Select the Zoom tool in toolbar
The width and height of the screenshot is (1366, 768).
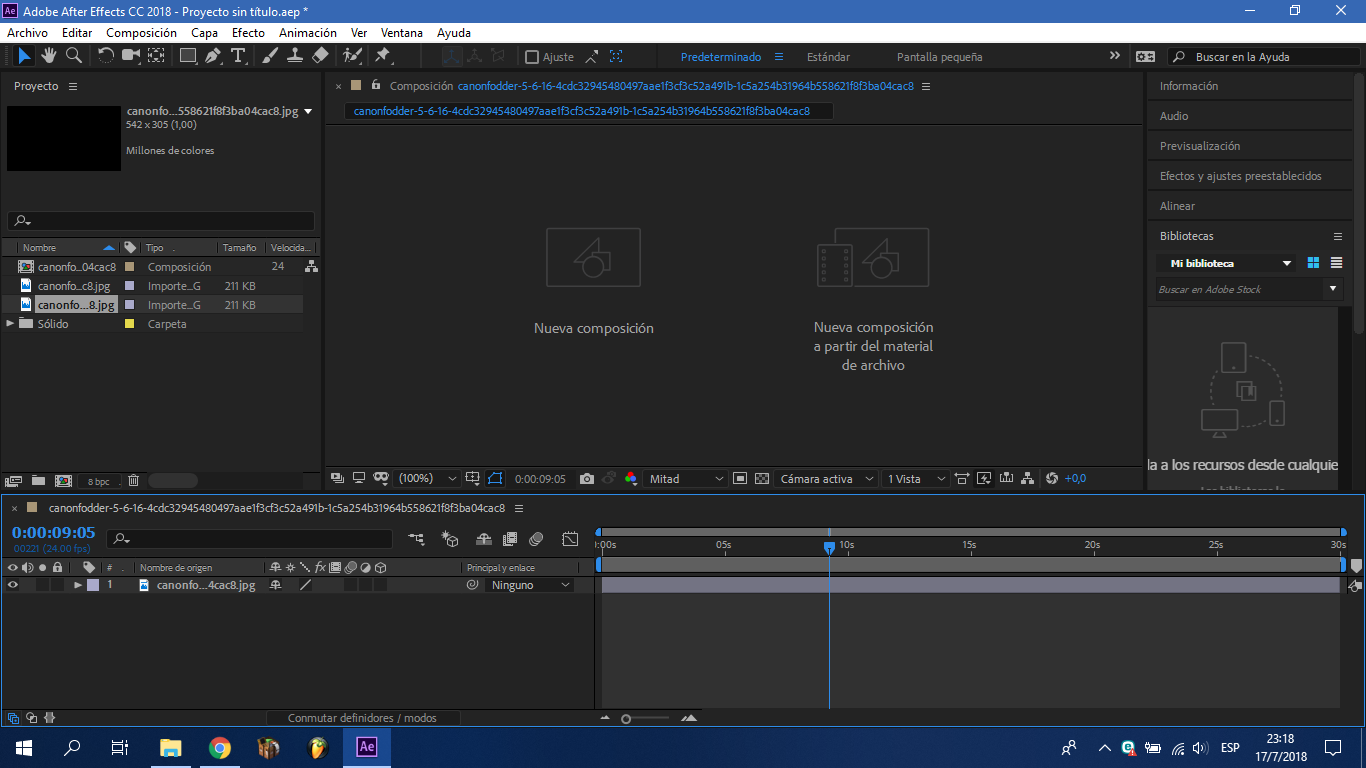click(74, 56)
